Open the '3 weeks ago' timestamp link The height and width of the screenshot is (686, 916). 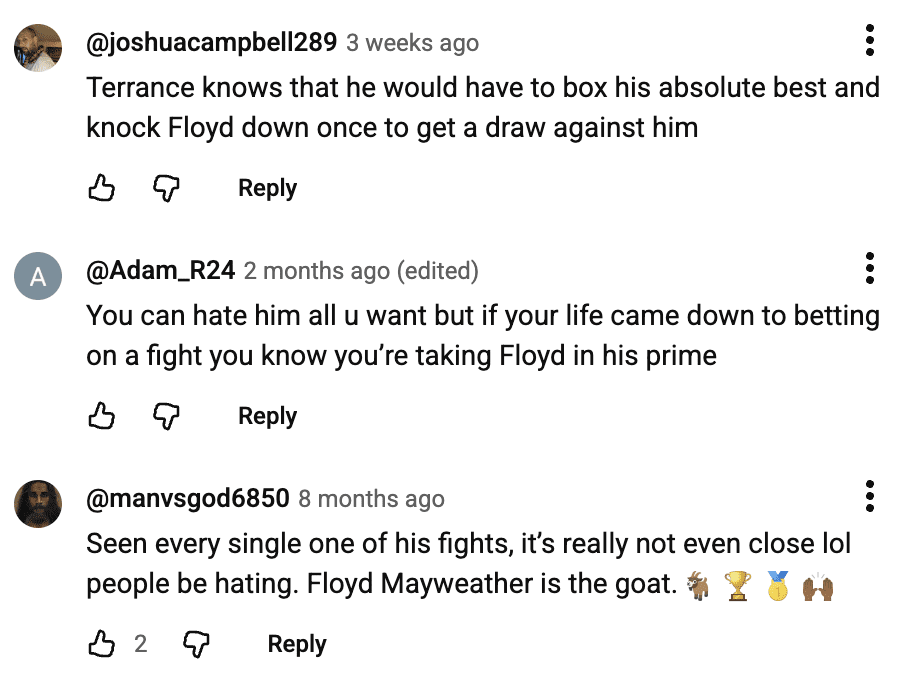pyautogui.click(x=412, y=43)
